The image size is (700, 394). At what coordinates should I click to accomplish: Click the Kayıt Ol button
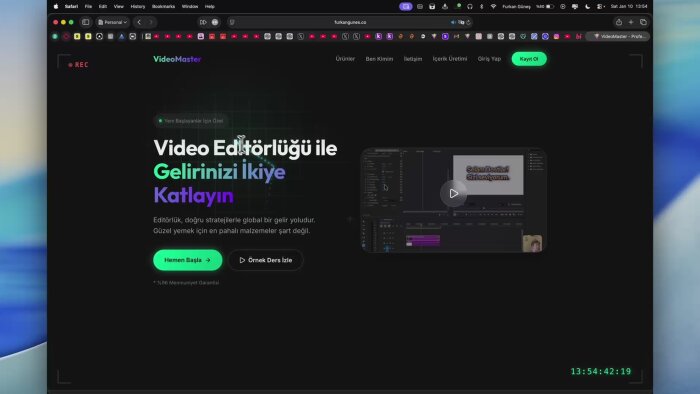coord(529,59)
